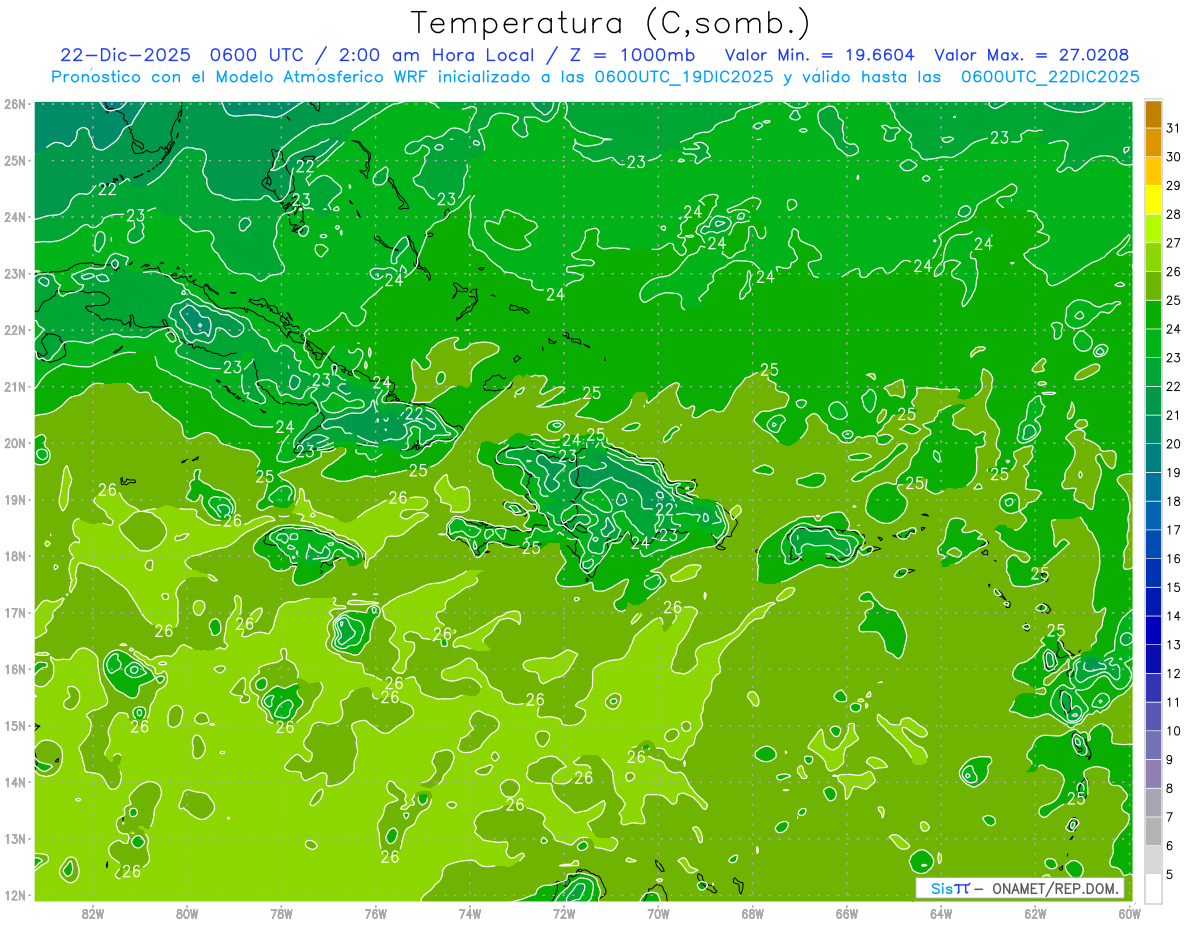Click the "14N" latitude axis label
This screenshot has width=1200, height=927.
pos(15,782)
